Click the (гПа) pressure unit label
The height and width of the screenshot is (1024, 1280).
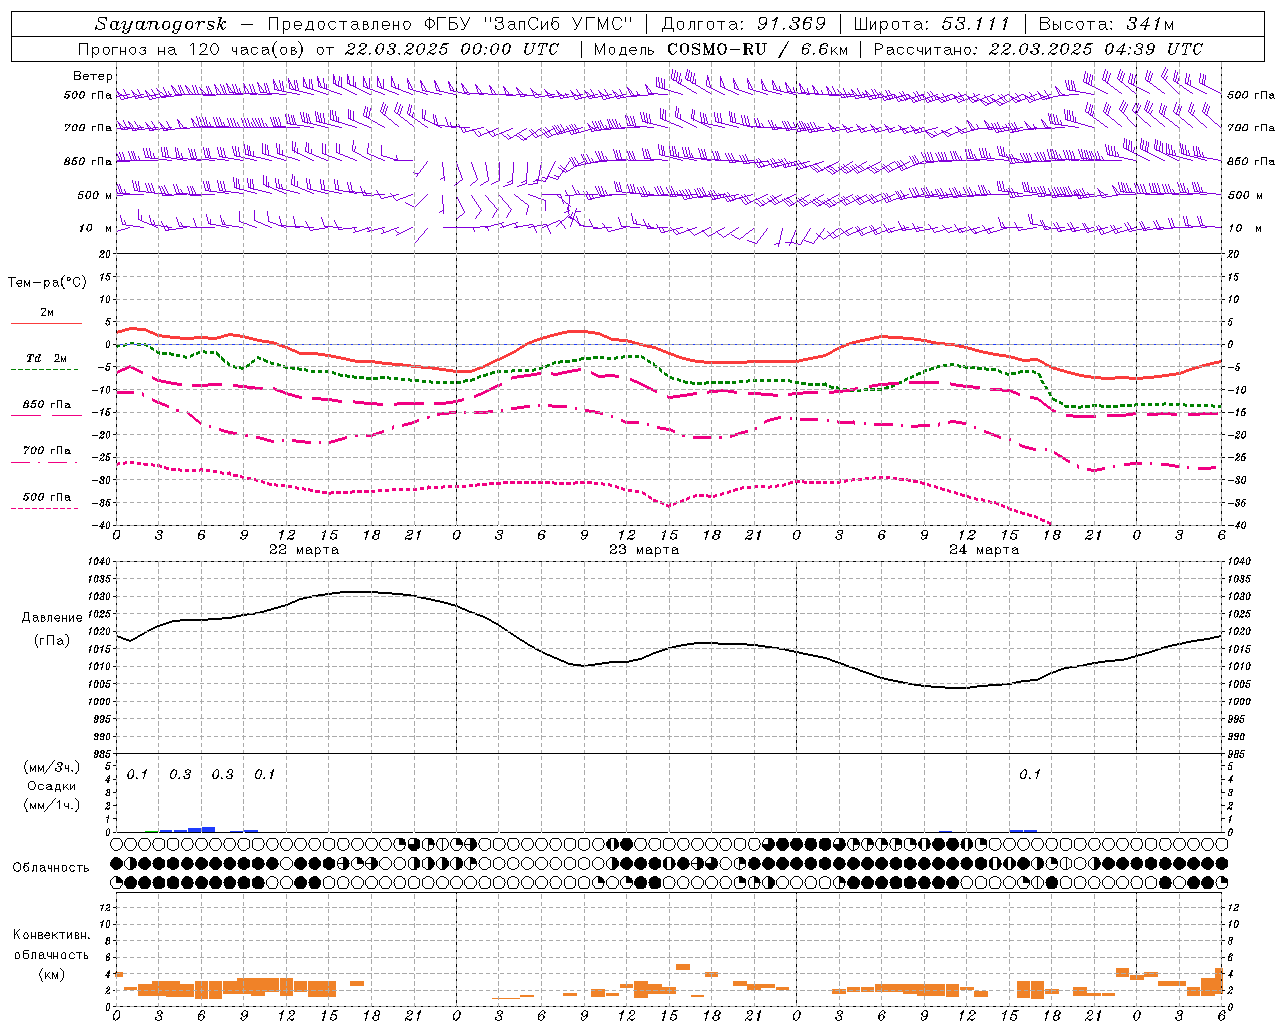pos(52,640)
